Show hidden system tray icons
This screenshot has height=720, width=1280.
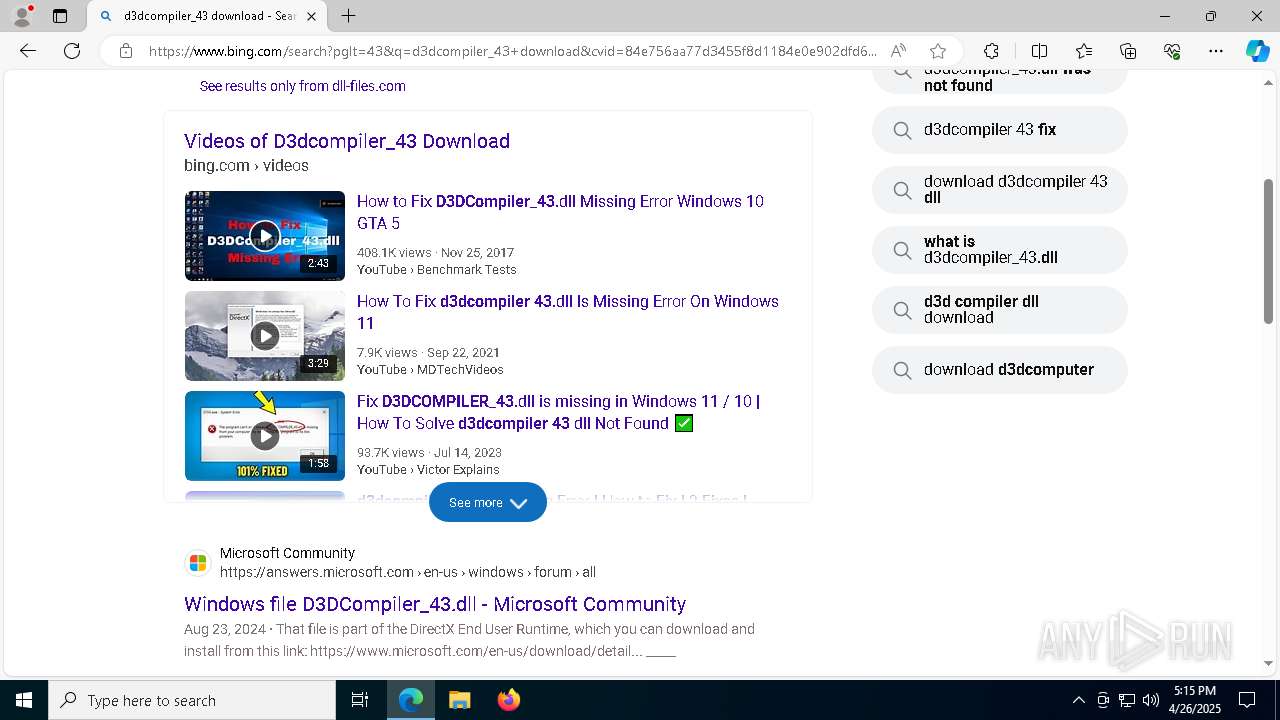(1078, 700)
